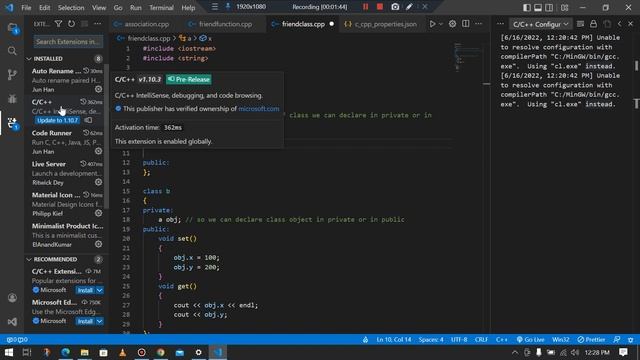Image resolution: width=640 pixels, height=360 pixels.
Task: Click the Search Extensions input field
Action: tap(68, 41)
